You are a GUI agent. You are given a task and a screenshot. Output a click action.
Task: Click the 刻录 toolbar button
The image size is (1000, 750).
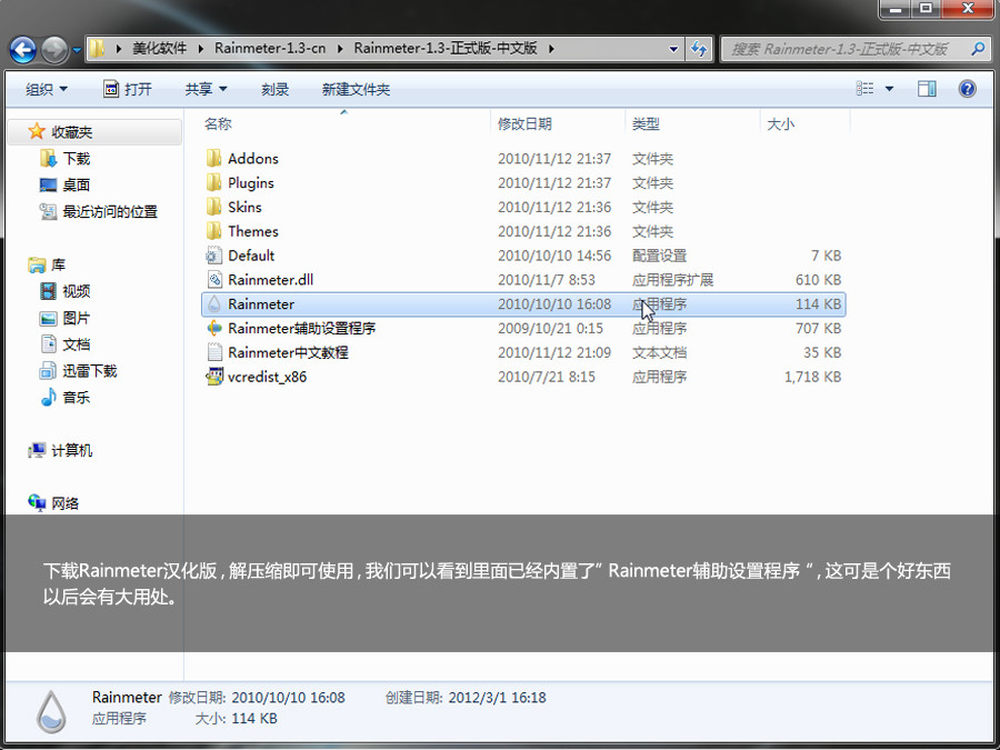click(x=275, y=89)
